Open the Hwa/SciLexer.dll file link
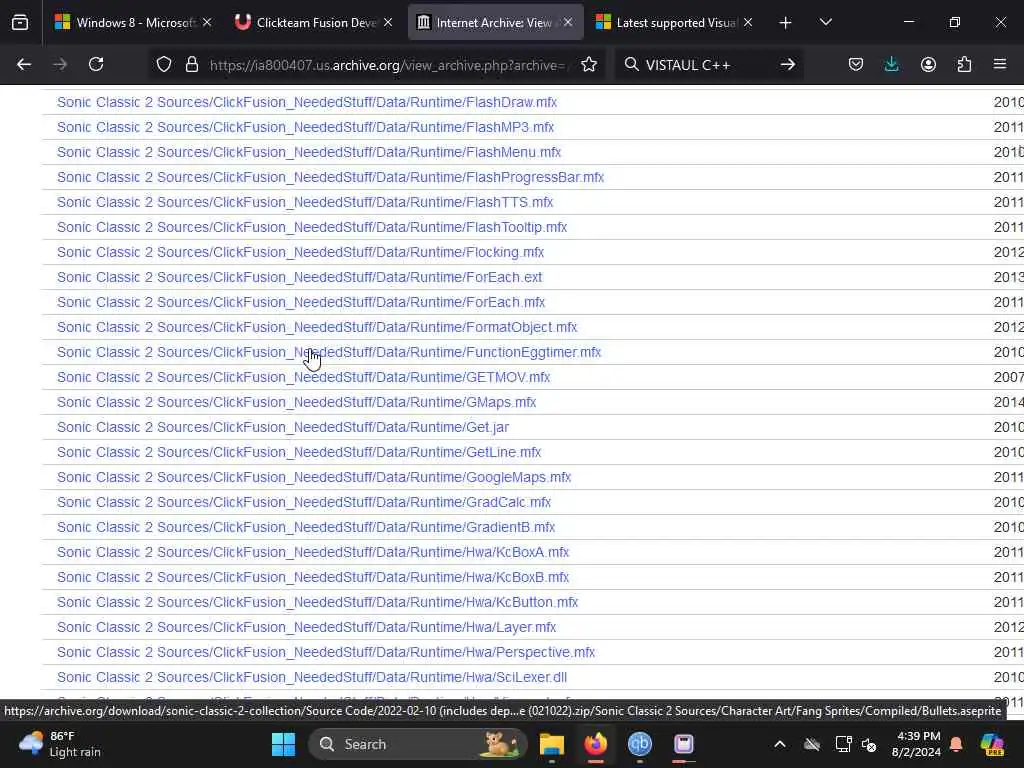Image resolution: width=1024 pixels, height=768 pixels. pyautogui.click(x=312, y=677)
